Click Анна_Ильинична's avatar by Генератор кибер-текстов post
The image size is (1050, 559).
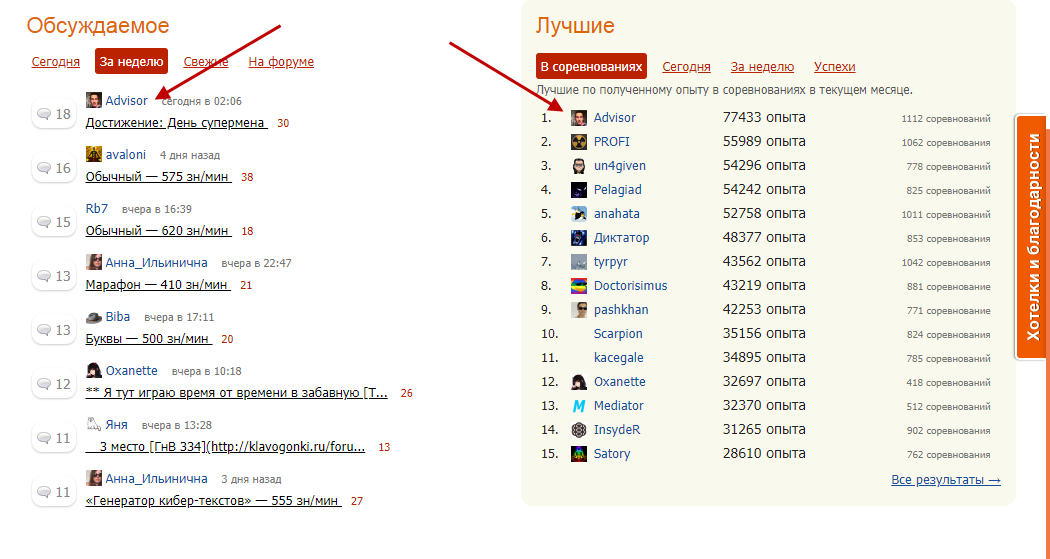pyautogui.click(x=94, y=479)
